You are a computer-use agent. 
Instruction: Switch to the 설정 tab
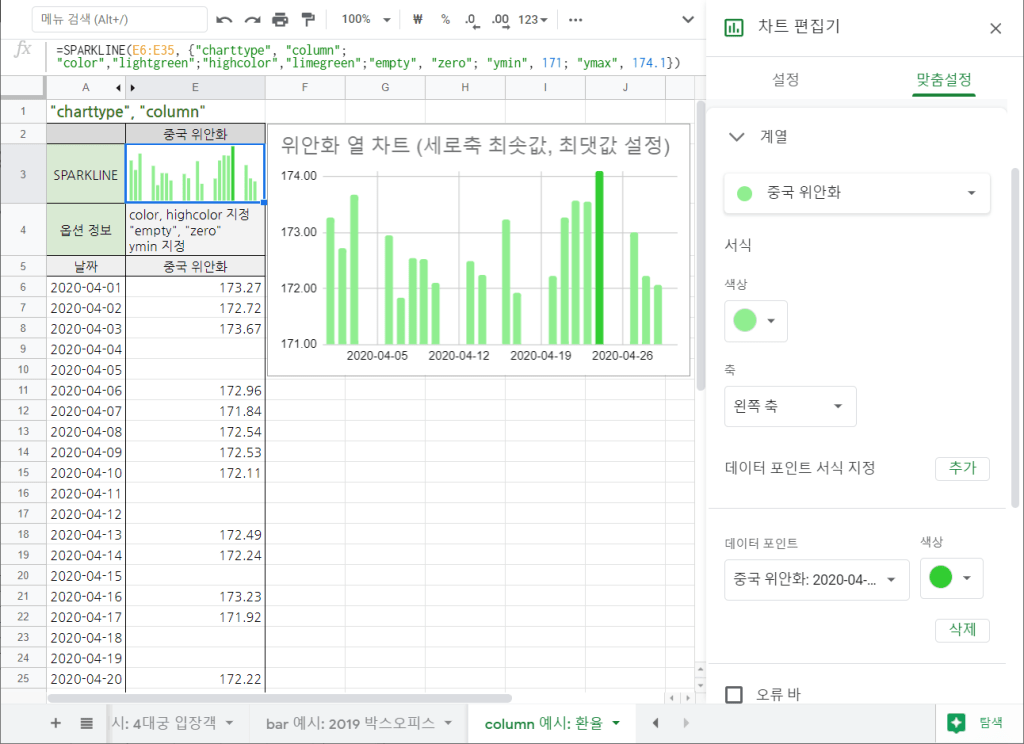[786, 79]
